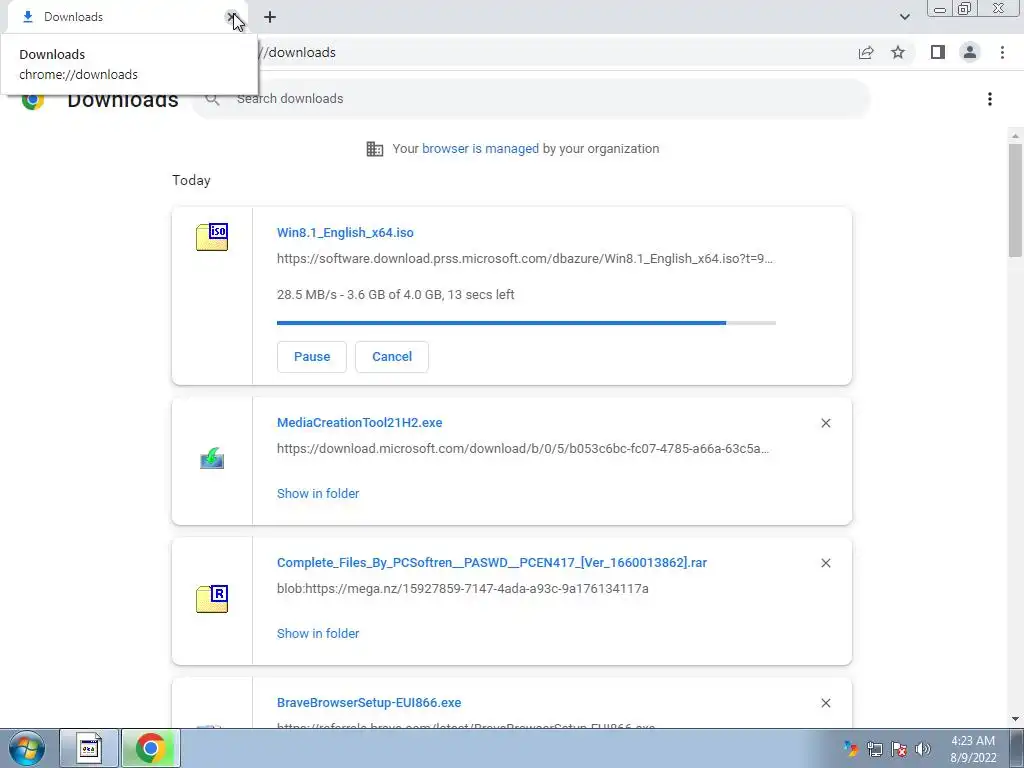Click the download URL of Win8.1 ISO
The width and height of the screenshot is (1024, 768).
point(524,259)
